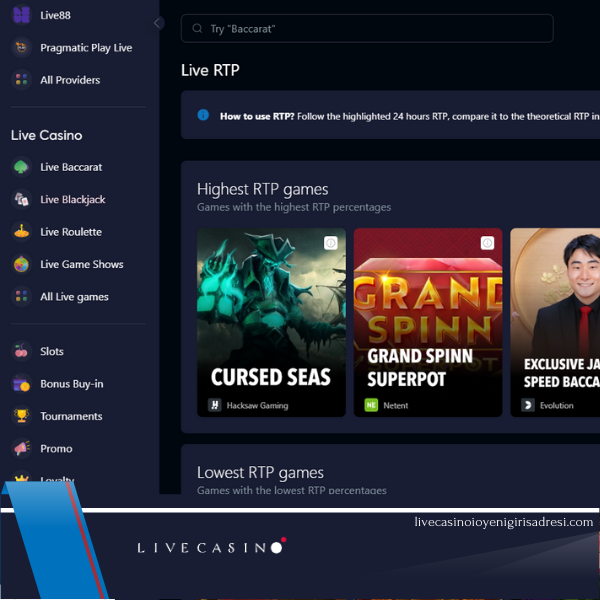The image size is (600, 600).
Task: Click the Bonus Buy-in icon
Action: (21, 384)
